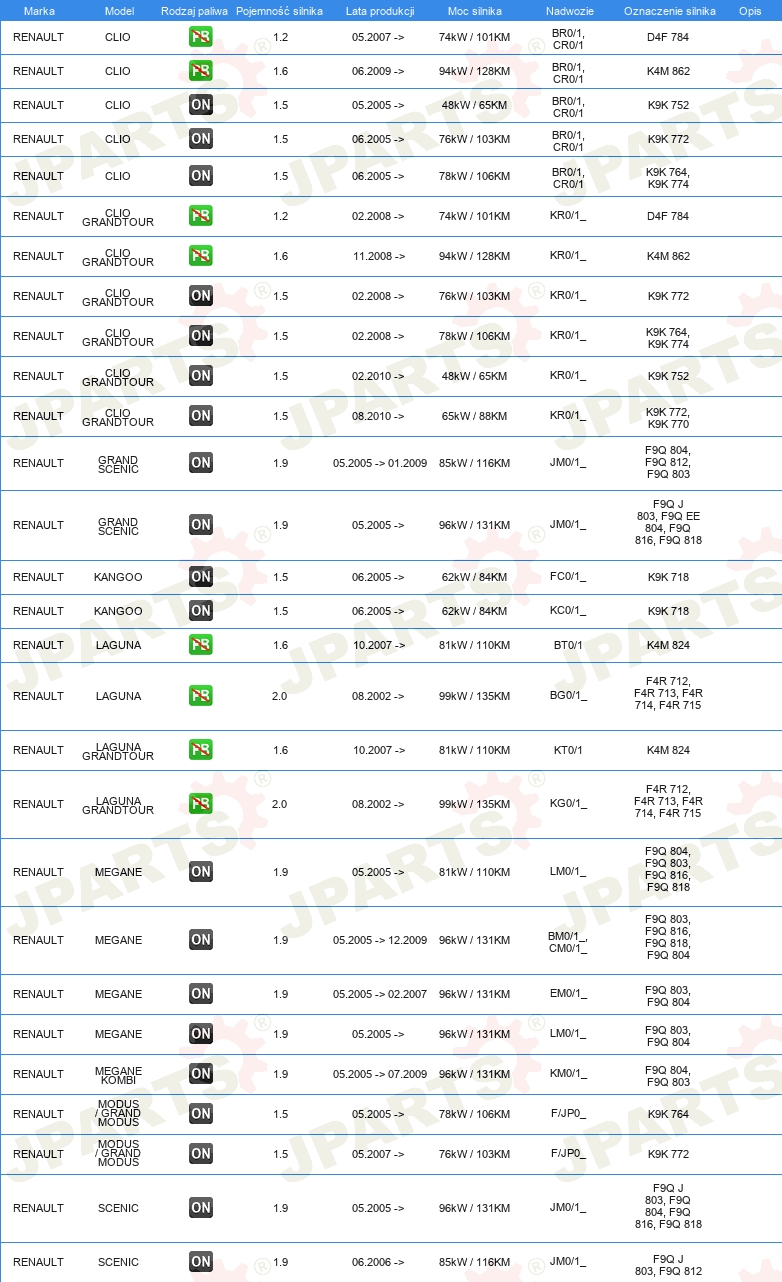Click the diesel ON icon for Clio 76kW / 103KM
Viewport: 782px width, 1282px height.
coord(200,139)
